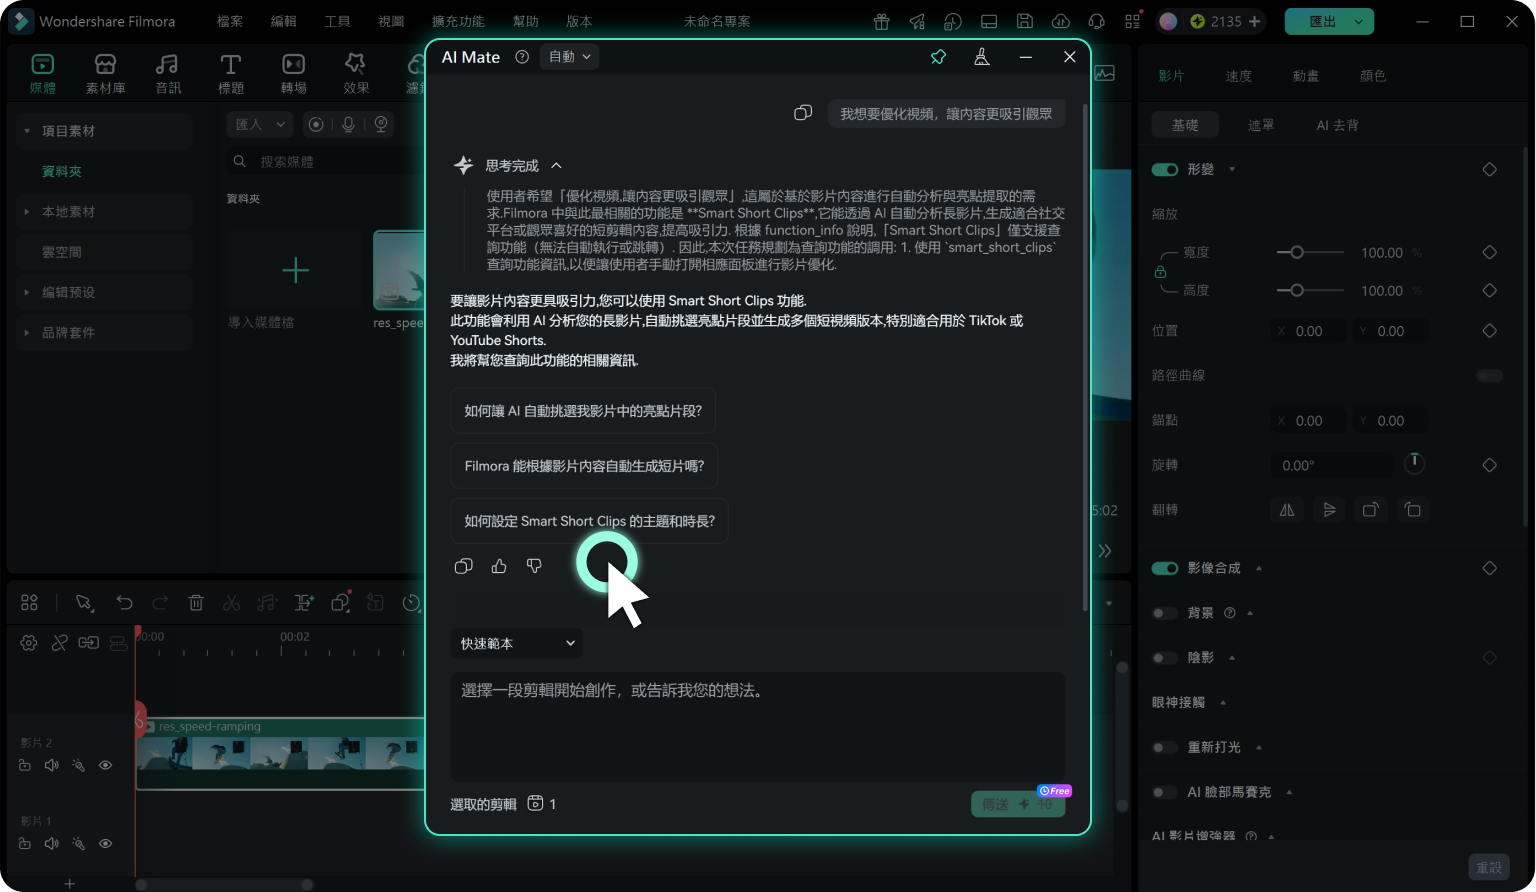This screenshot has width=1536, height=892.
Task: Open the 檔案 menu
Action: [230, 21]
